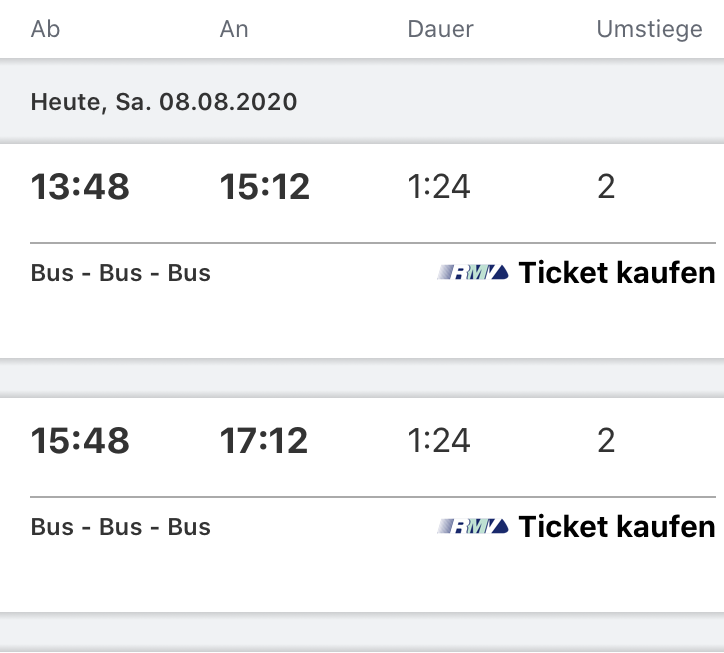Screen dimensions: 724x653
Task: Expand Bus - Bus - Bus details for first trip
Action: (121, 273)
